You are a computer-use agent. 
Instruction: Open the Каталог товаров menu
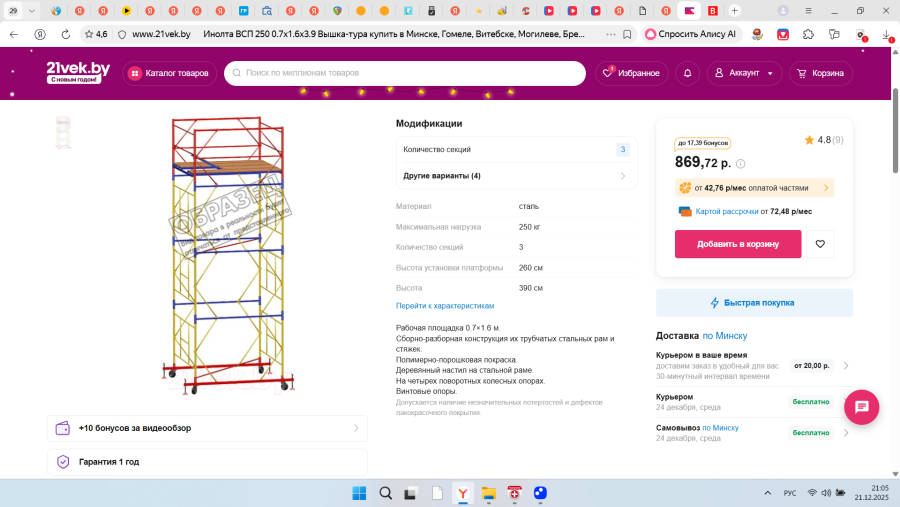(x=169, y=73)
